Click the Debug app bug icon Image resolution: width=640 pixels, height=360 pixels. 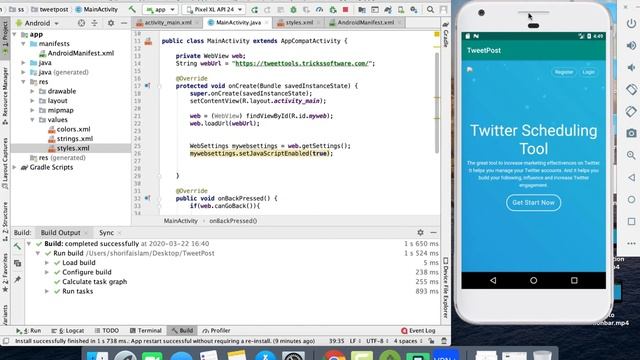click(293, 9)
